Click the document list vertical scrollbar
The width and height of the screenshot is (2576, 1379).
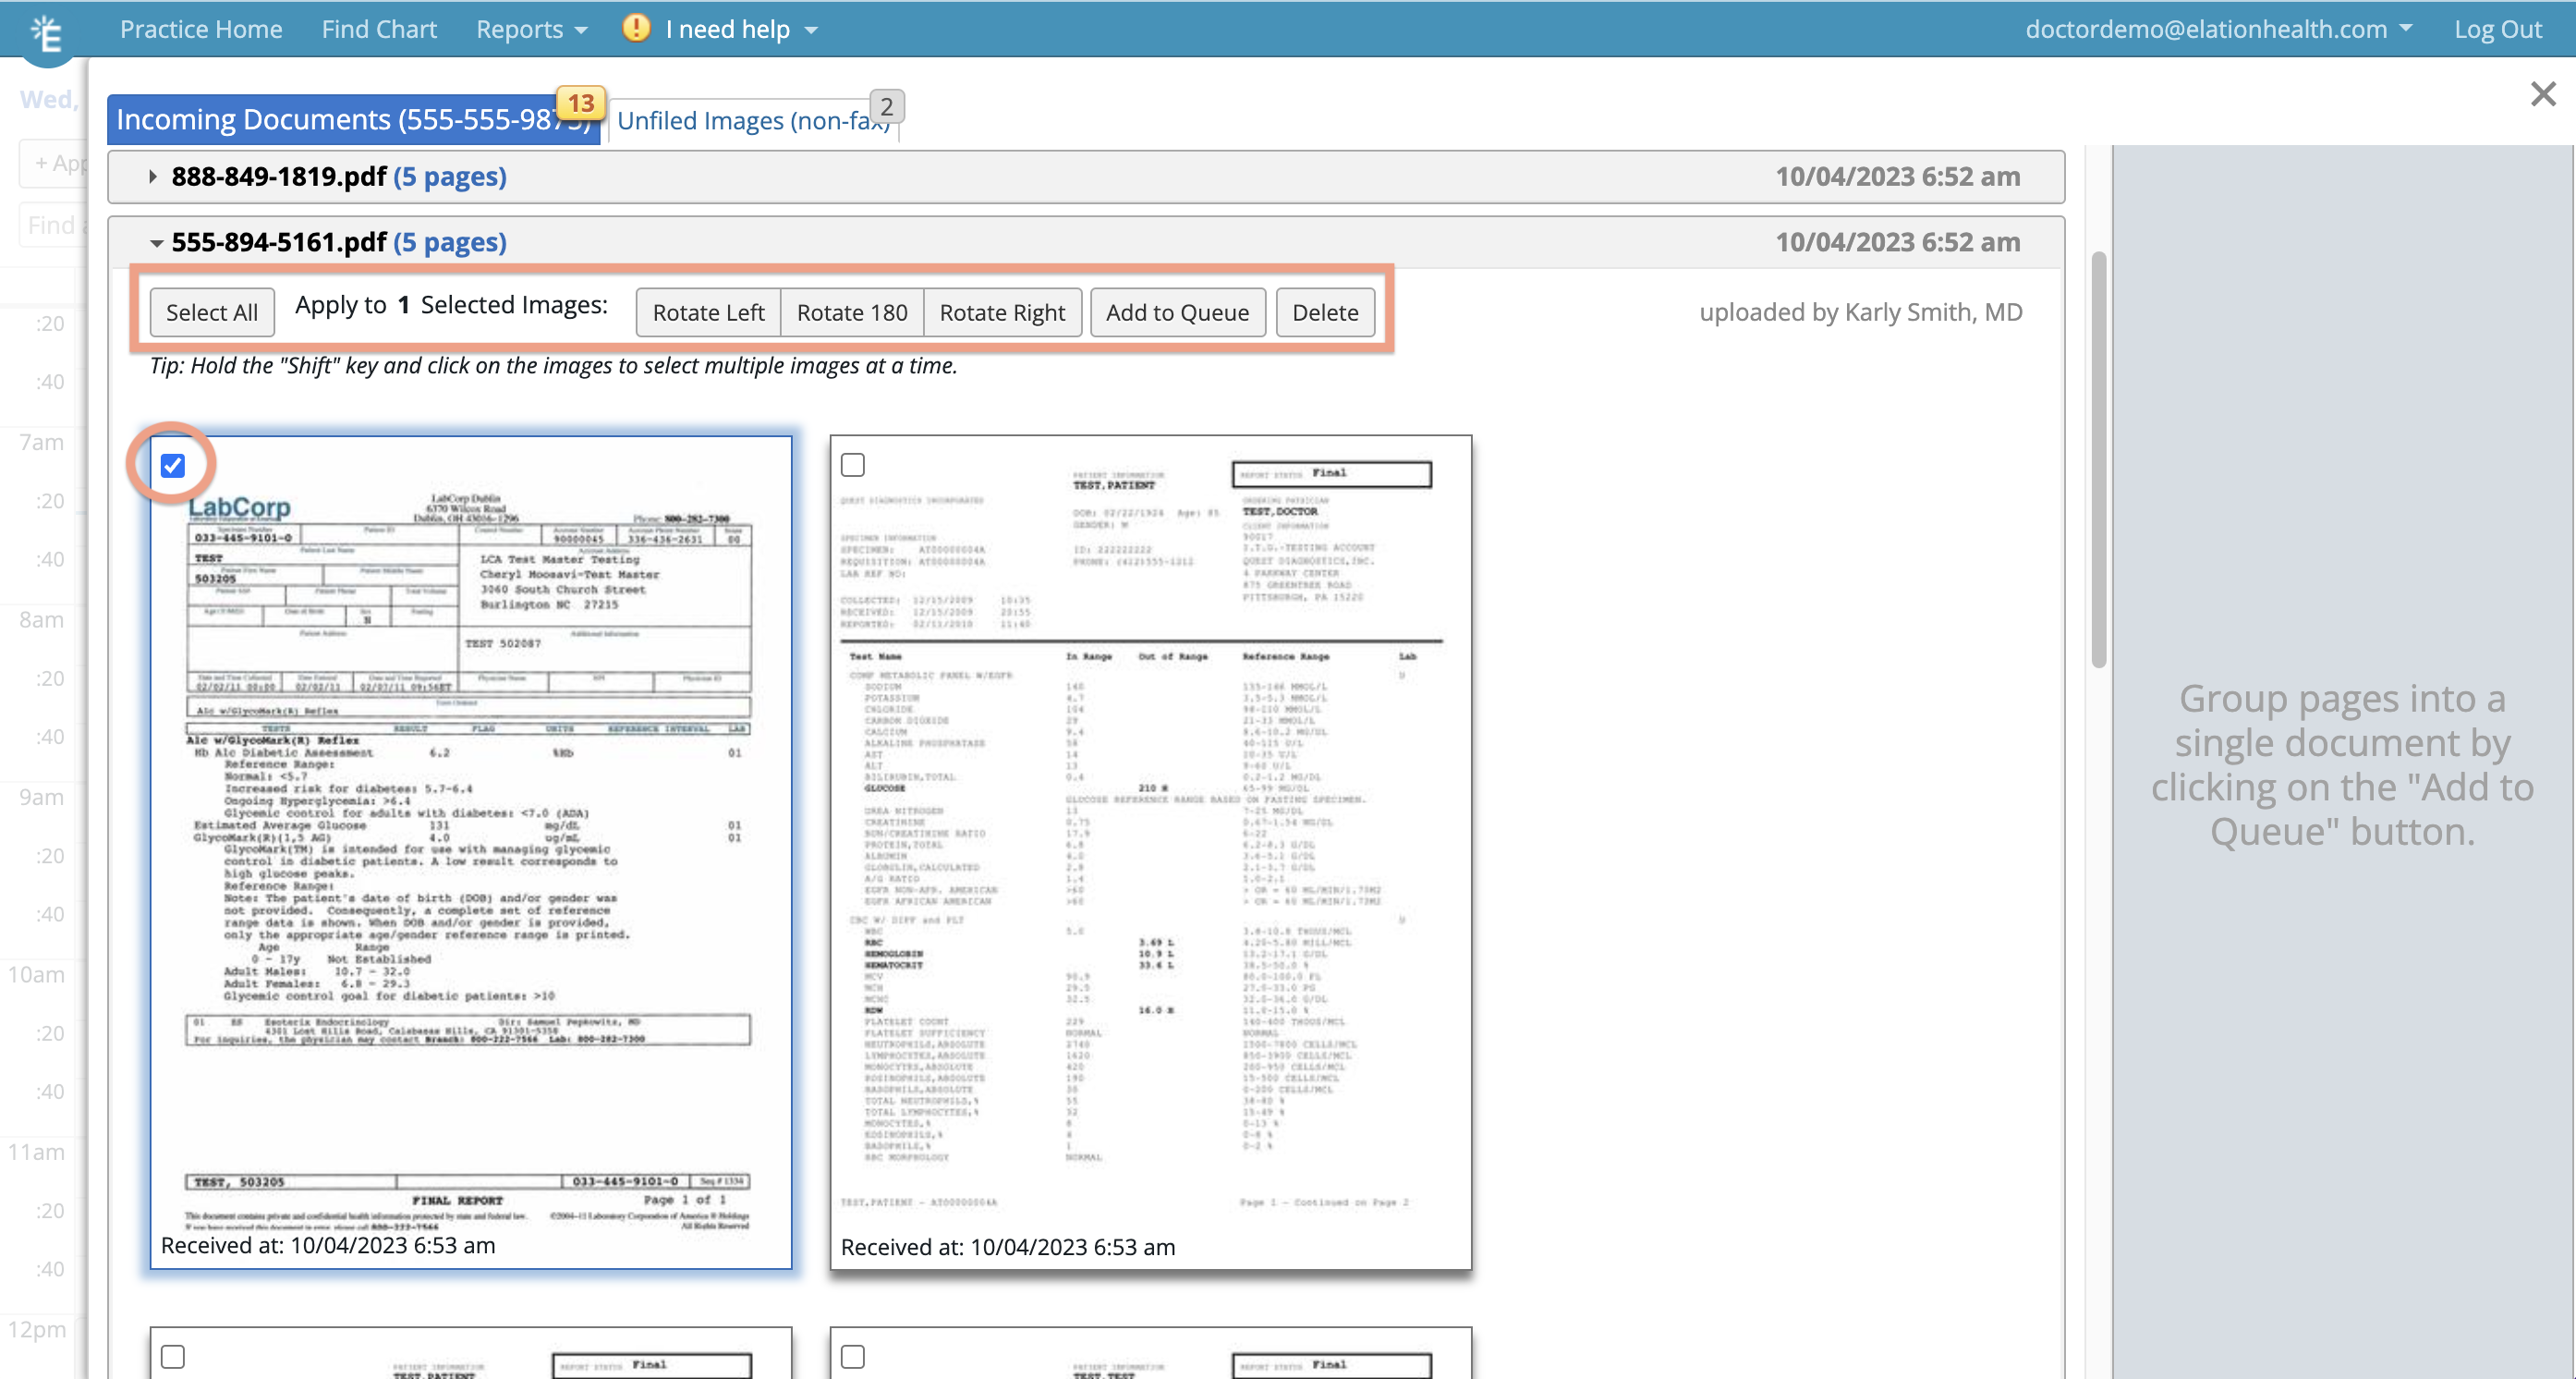[2099, 460]
